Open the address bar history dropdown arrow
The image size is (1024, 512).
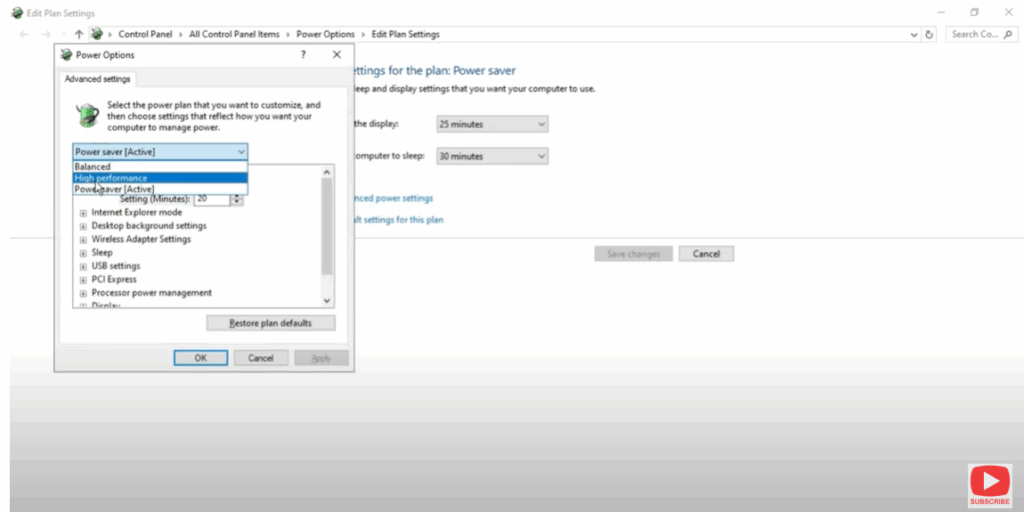[914, 34]
